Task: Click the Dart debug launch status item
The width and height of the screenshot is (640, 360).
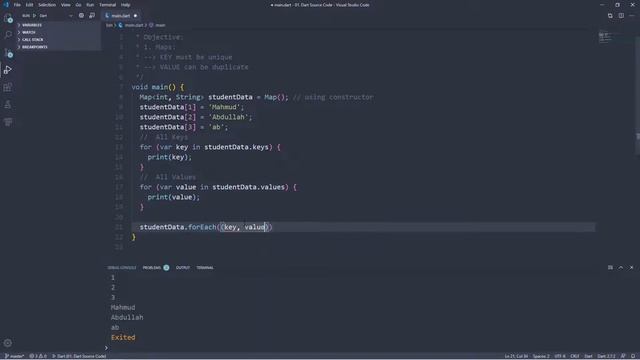Action: [x=79, y=356]
